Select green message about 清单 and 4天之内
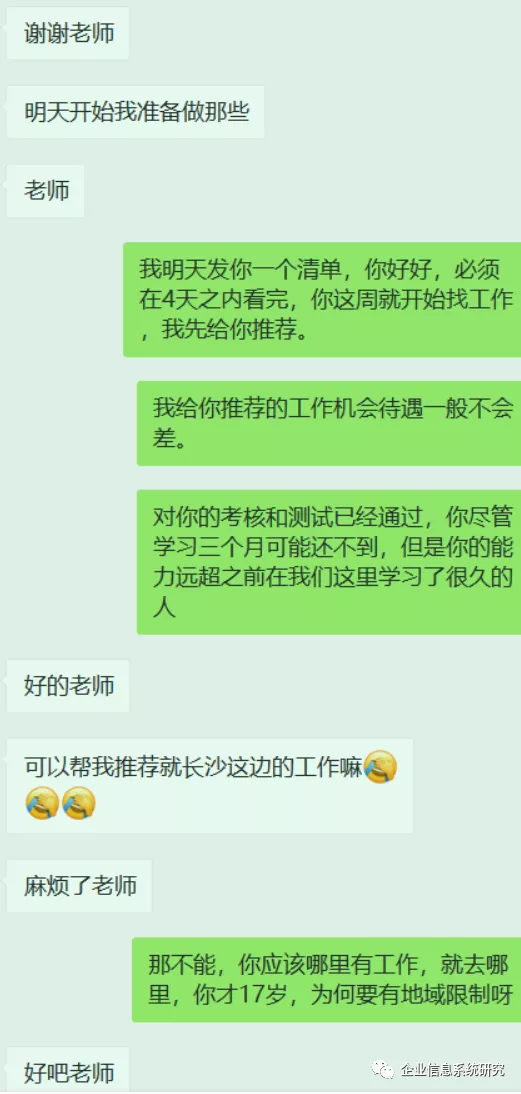 pos(322,299)
